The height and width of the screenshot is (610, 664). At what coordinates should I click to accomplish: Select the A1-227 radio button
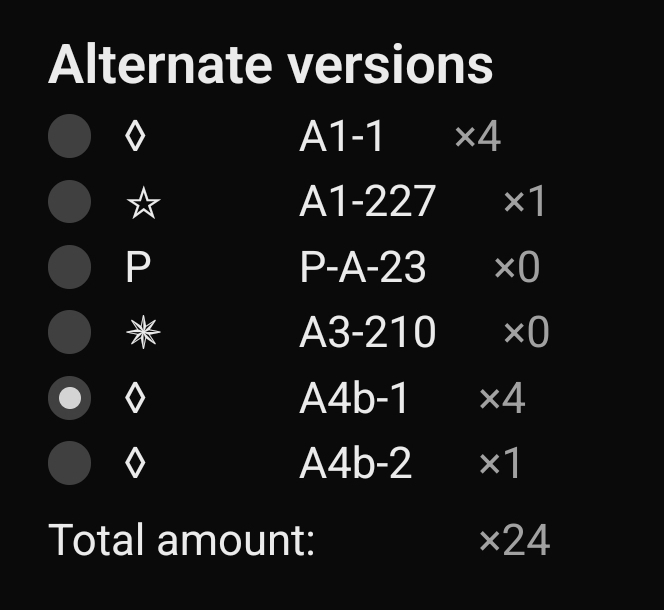tap(69, 202)
